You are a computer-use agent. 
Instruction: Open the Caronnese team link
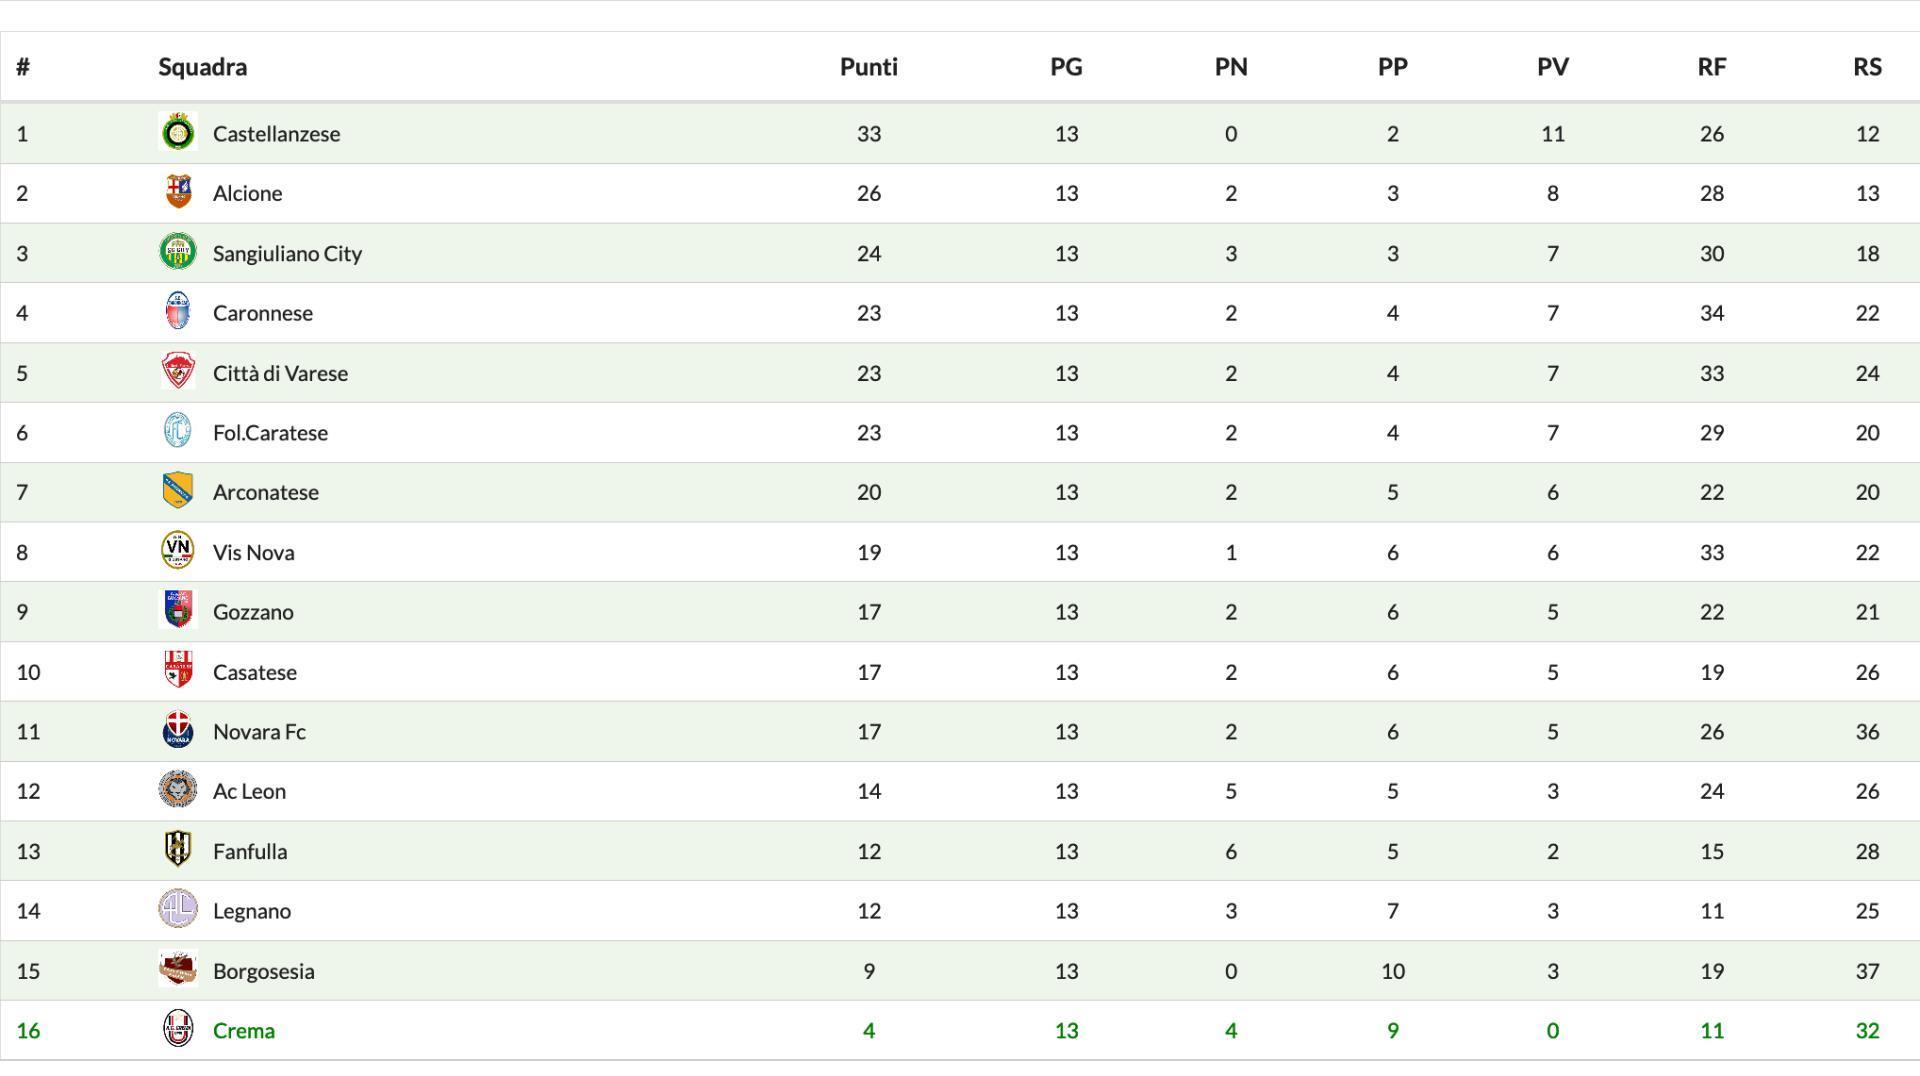[262, 313]
